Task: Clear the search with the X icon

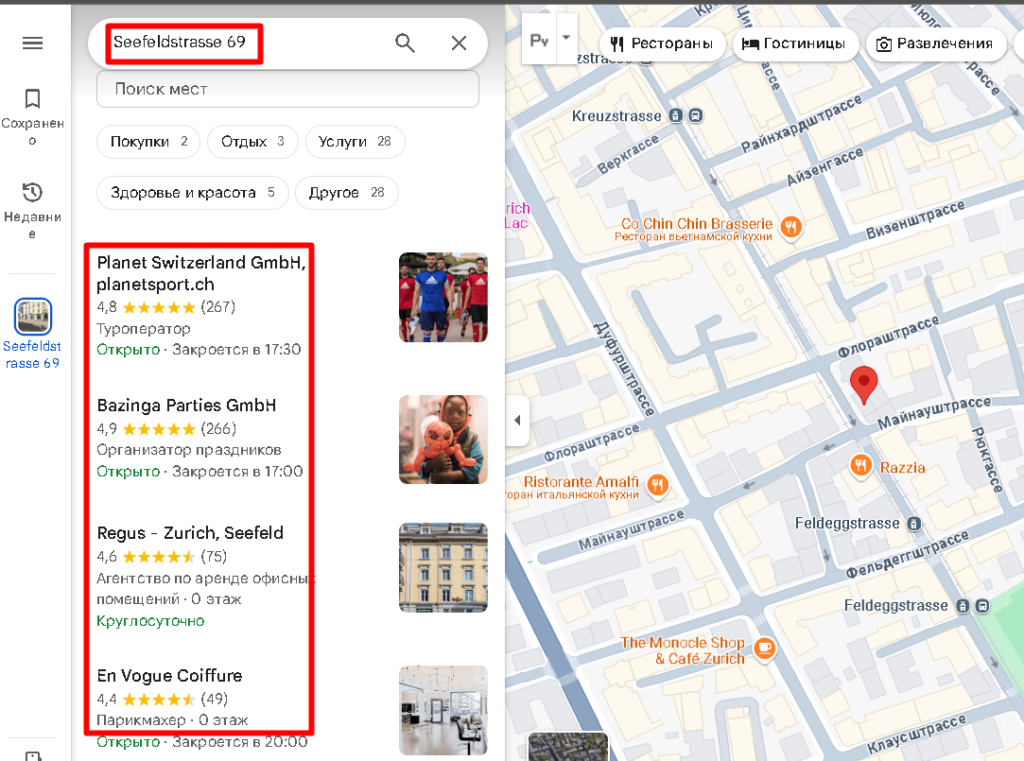Action: (x=459, y=43)
